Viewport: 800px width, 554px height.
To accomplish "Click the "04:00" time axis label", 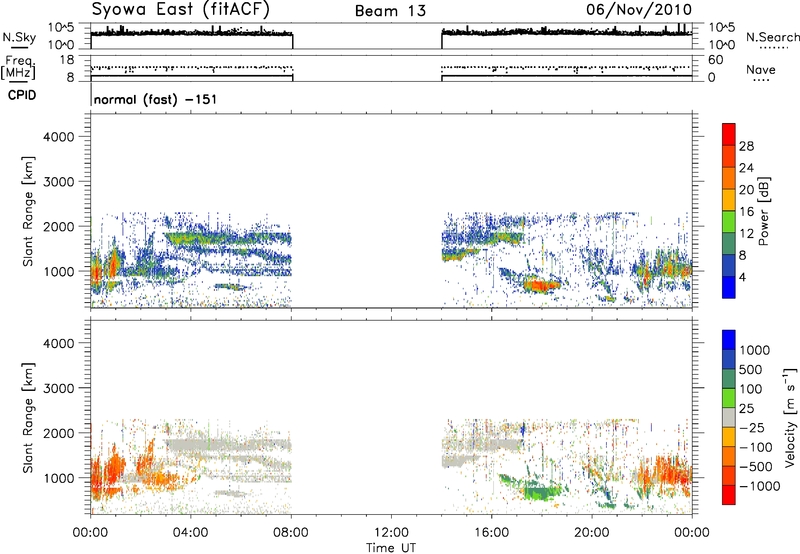I will pos(191,533).
